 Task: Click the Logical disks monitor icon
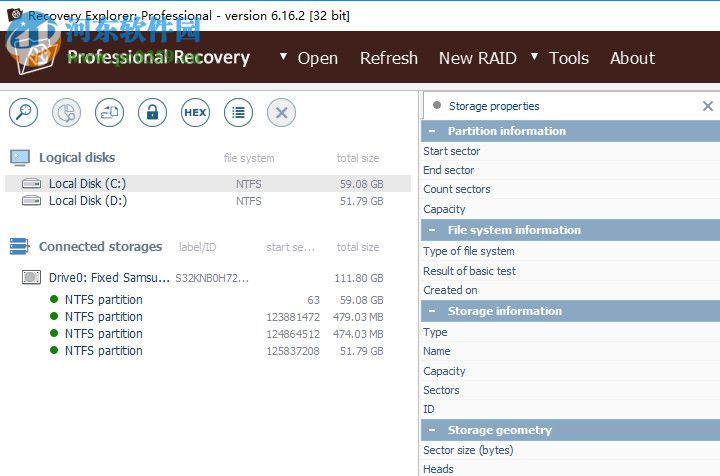tap(20, 157)
